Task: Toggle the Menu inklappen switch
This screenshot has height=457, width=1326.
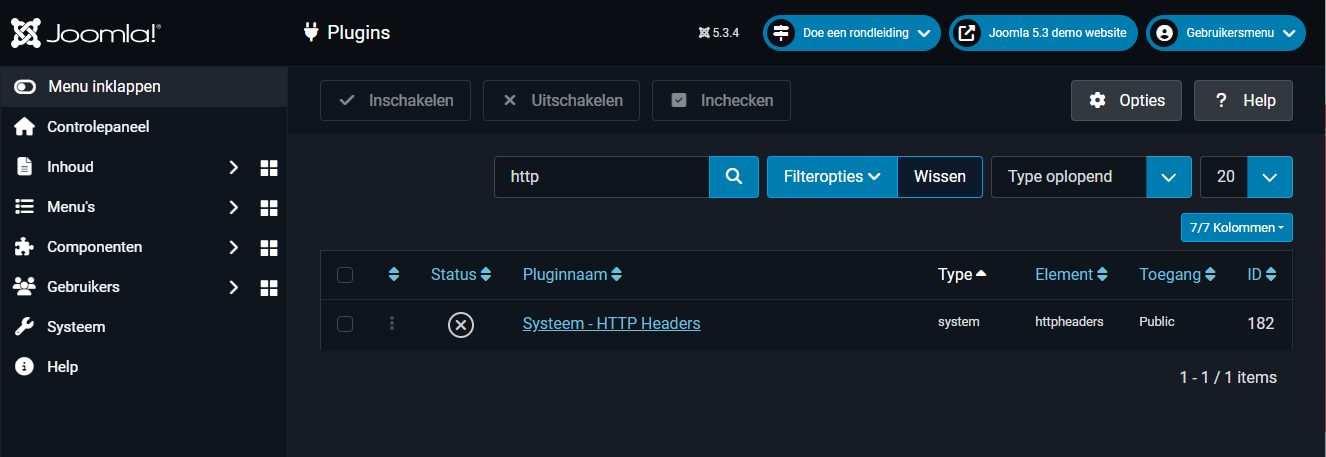Action: click(x=25, y=88)
